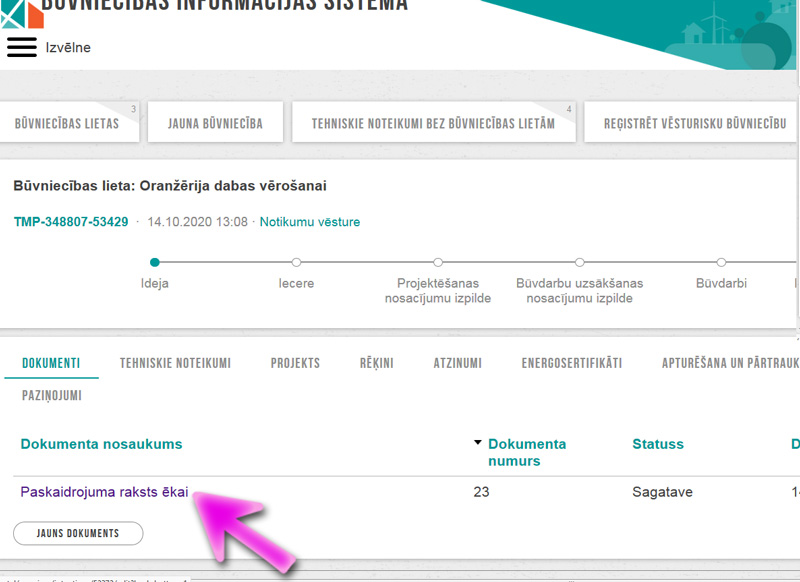Click Jauna būvniecība button
The height and width of the screenshot is (582, 800).
(215, 124)
